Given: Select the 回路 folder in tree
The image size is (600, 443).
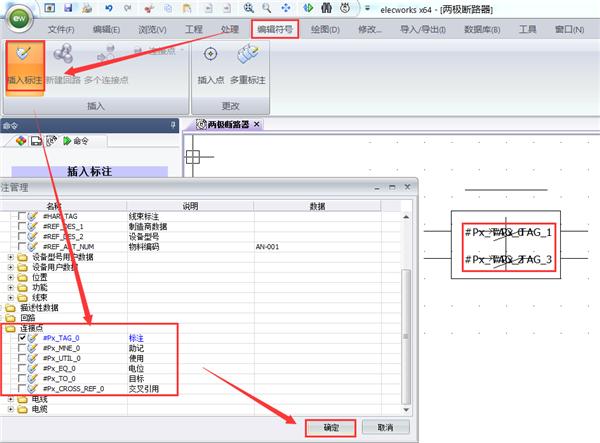Looking at the screenshot, I should [28, 318].
